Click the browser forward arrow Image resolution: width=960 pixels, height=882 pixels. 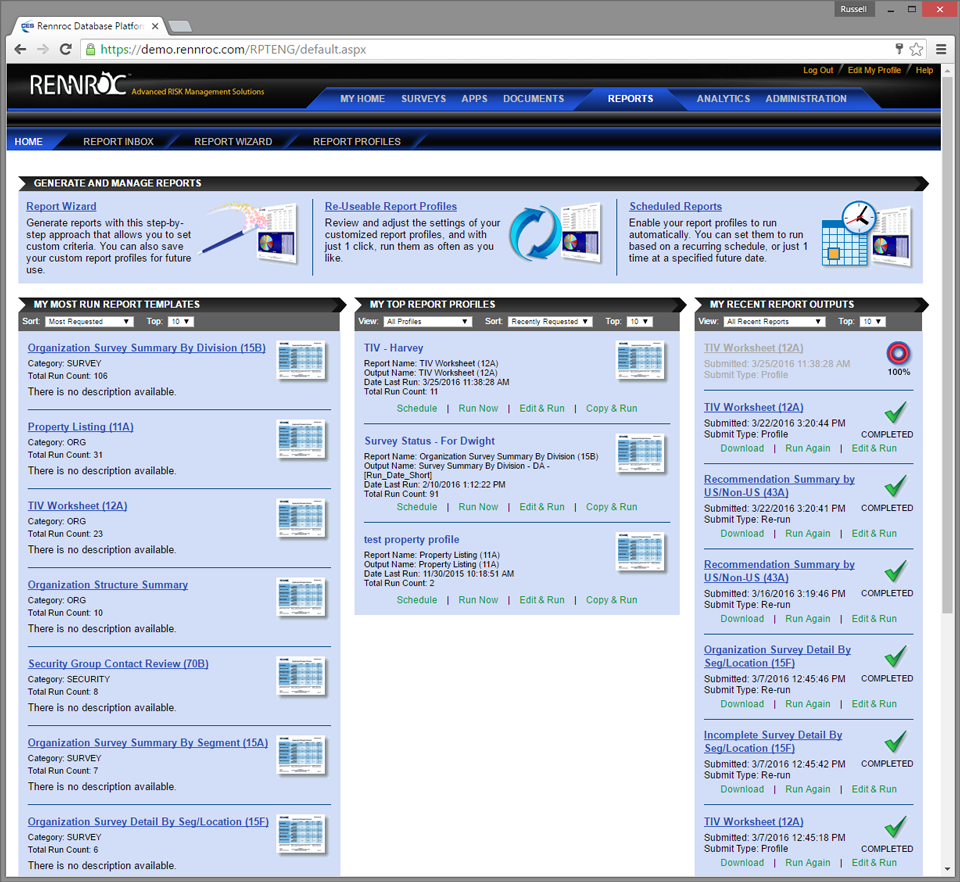tap(43, 50)
